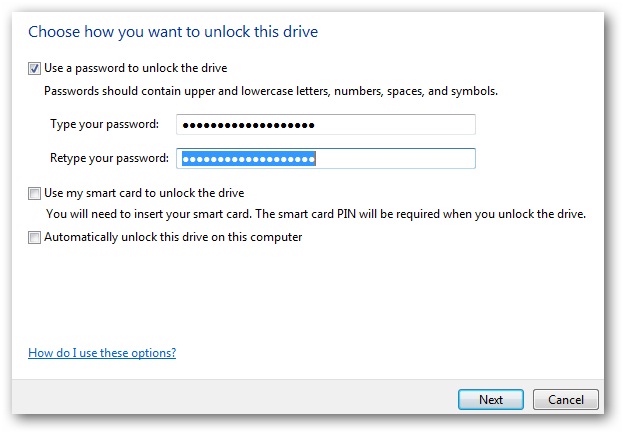The height and width of the screenshot is (434, 624).
Task: Click the Retype your password: label
Action: pyautogui.click(x=109, y=159)
